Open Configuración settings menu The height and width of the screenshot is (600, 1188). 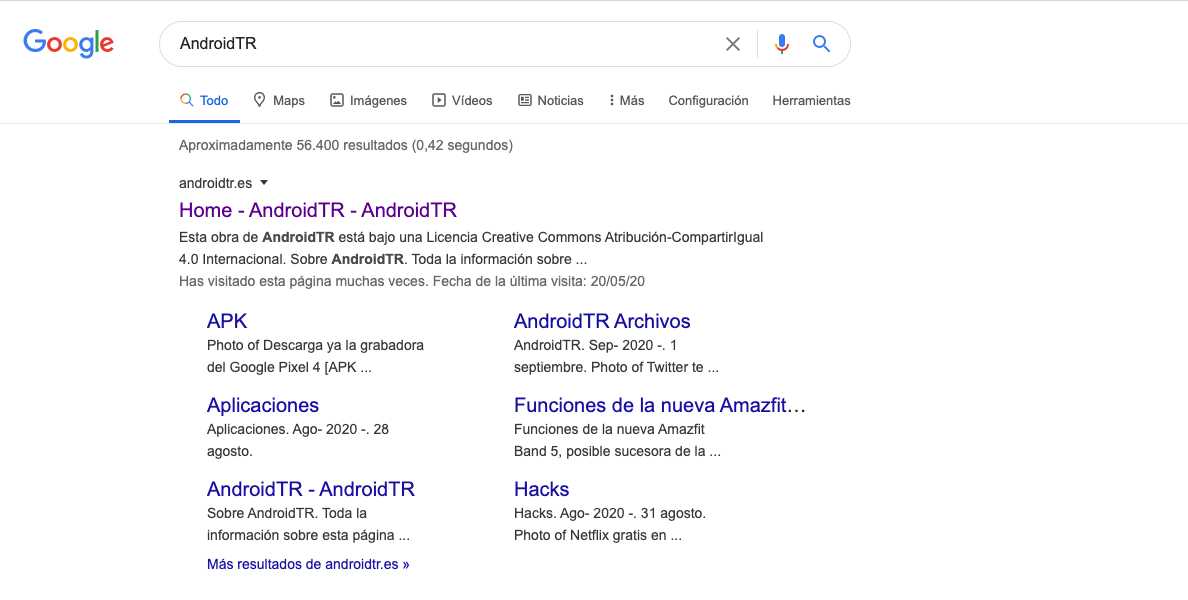pyautogui.click(x=708, y=100)
